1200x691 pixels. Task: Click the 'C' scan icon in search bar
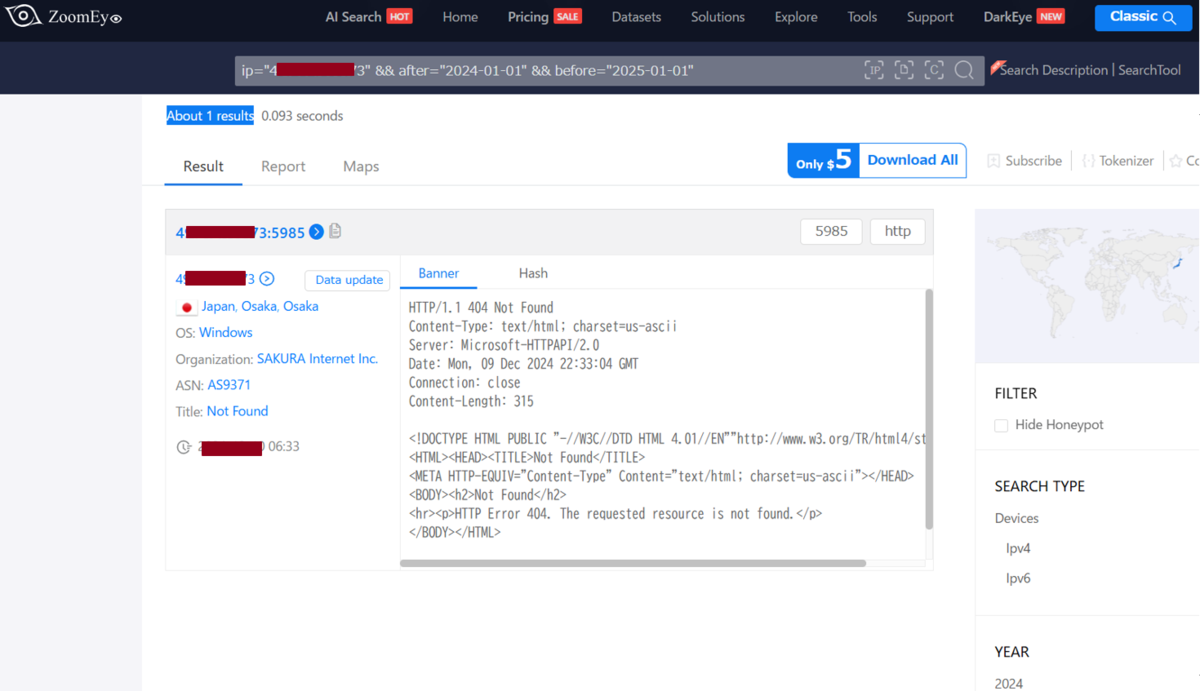point(934,70)
